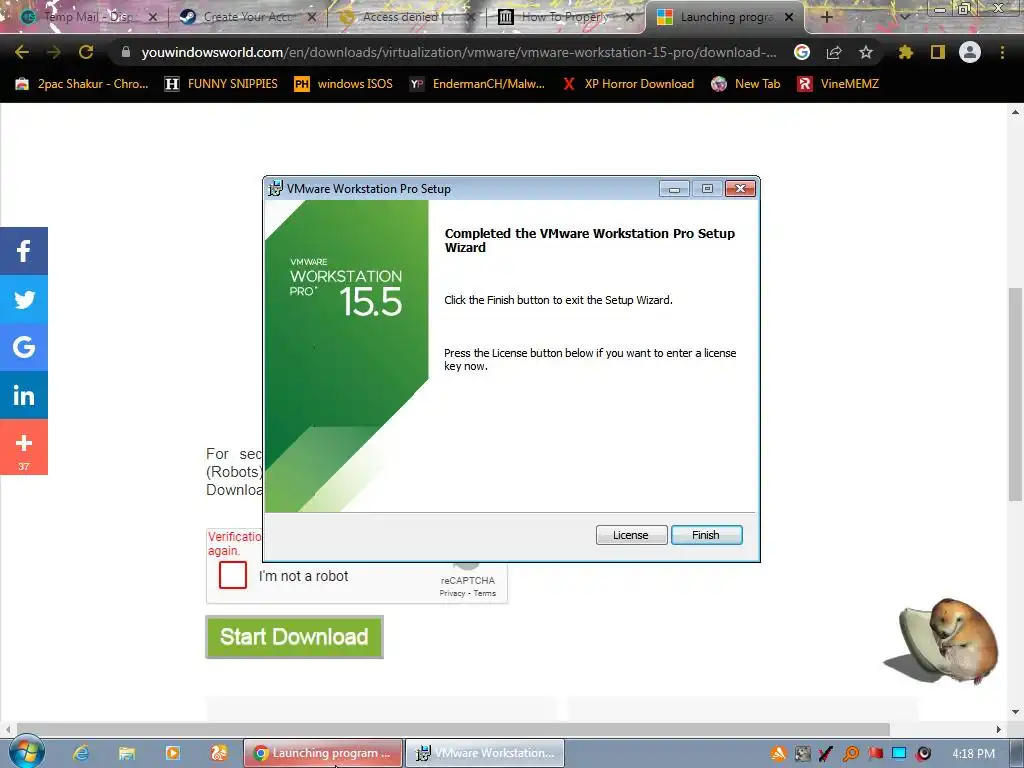The height and width of the screenshot is (768, 1024).
Task: Open reCAPTCHA Privacy link
Action: click(x=452, y=593)
